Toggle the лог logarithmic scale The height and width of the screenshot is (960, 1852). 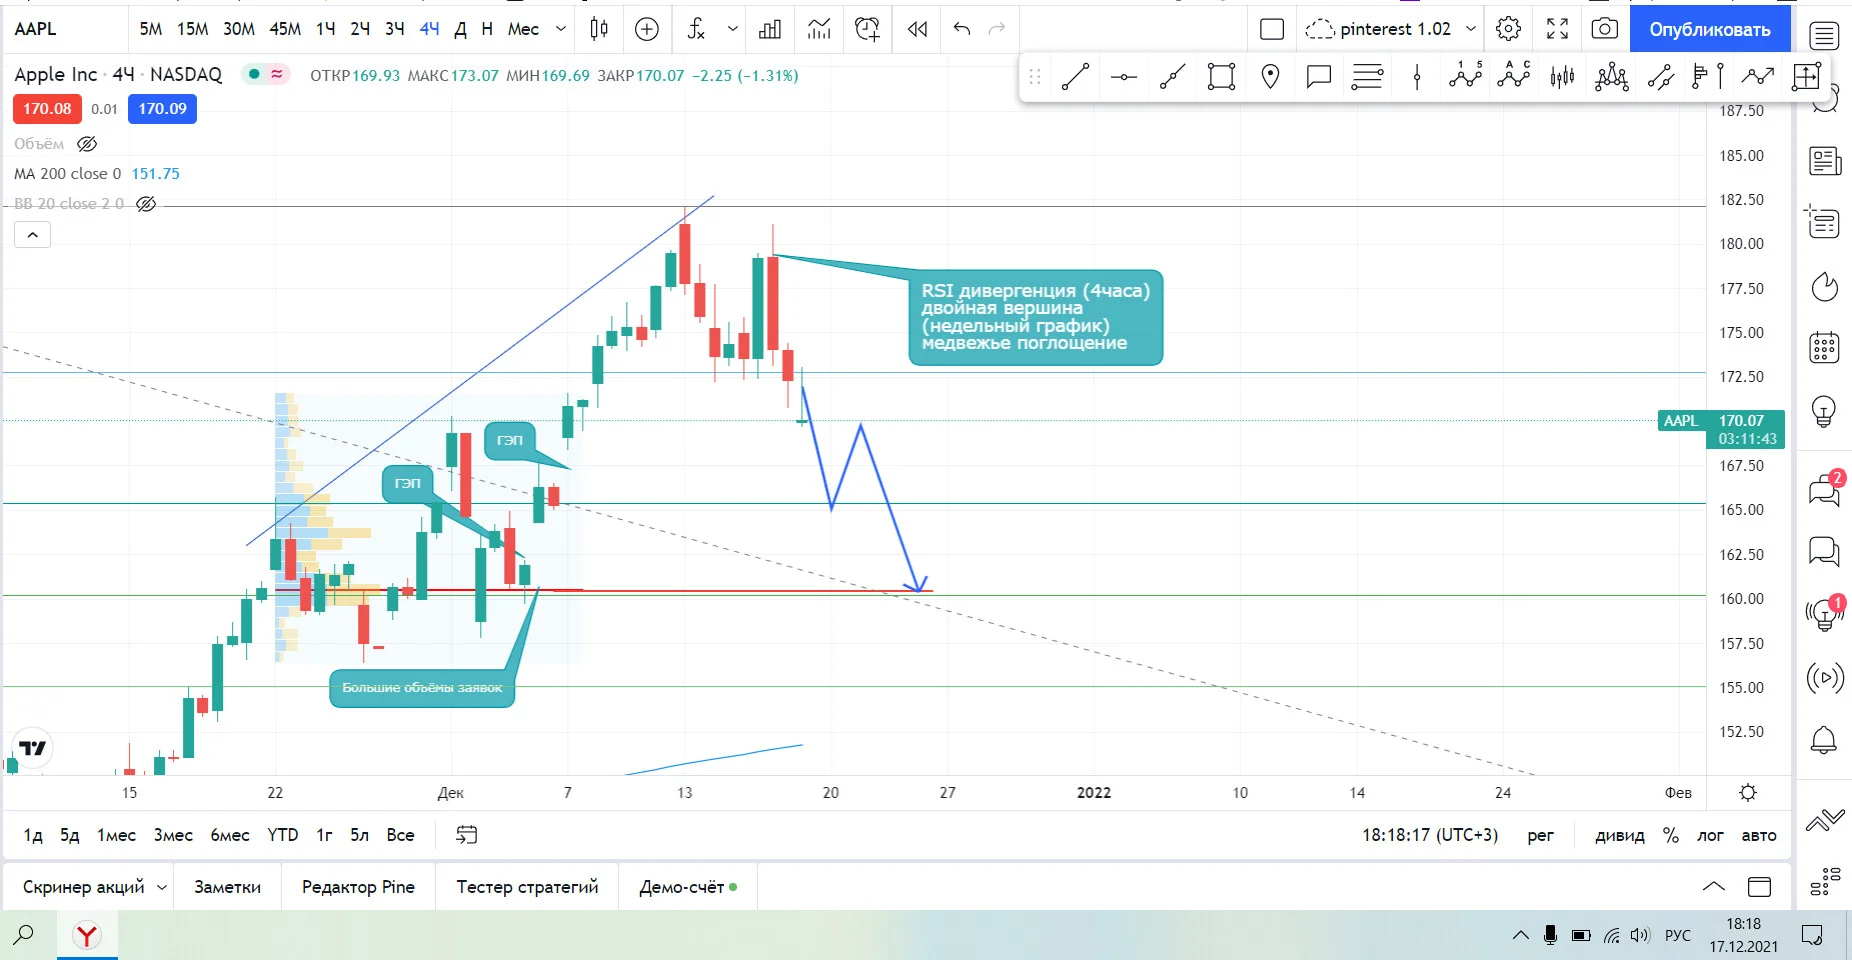coord(1710,835)
